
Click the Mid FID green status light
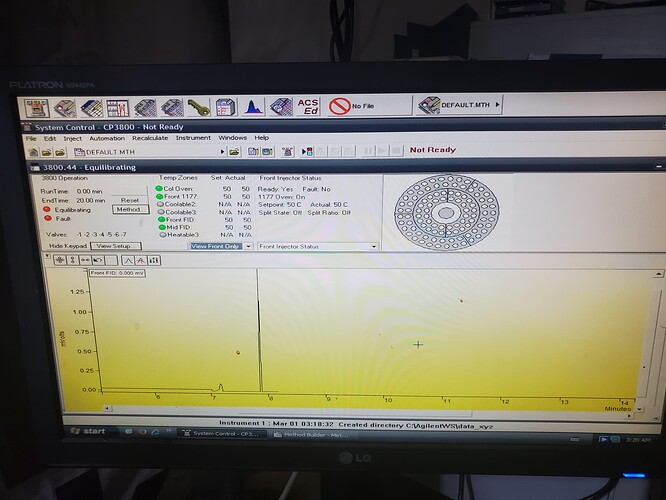162,227
